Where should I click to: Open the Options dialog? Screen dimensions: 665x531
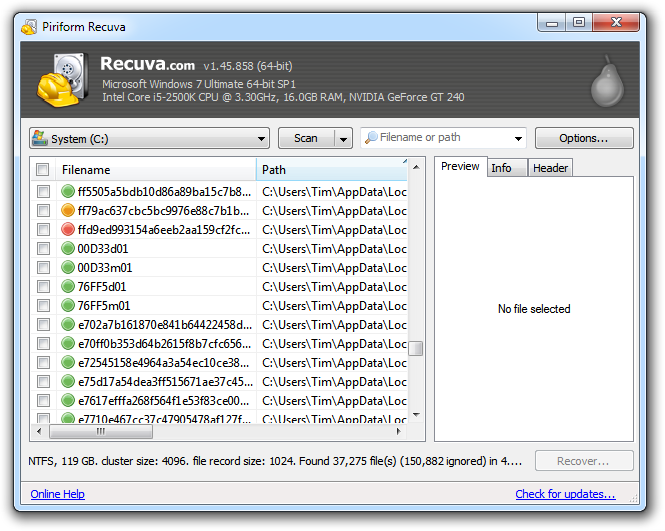click(584, 138)
